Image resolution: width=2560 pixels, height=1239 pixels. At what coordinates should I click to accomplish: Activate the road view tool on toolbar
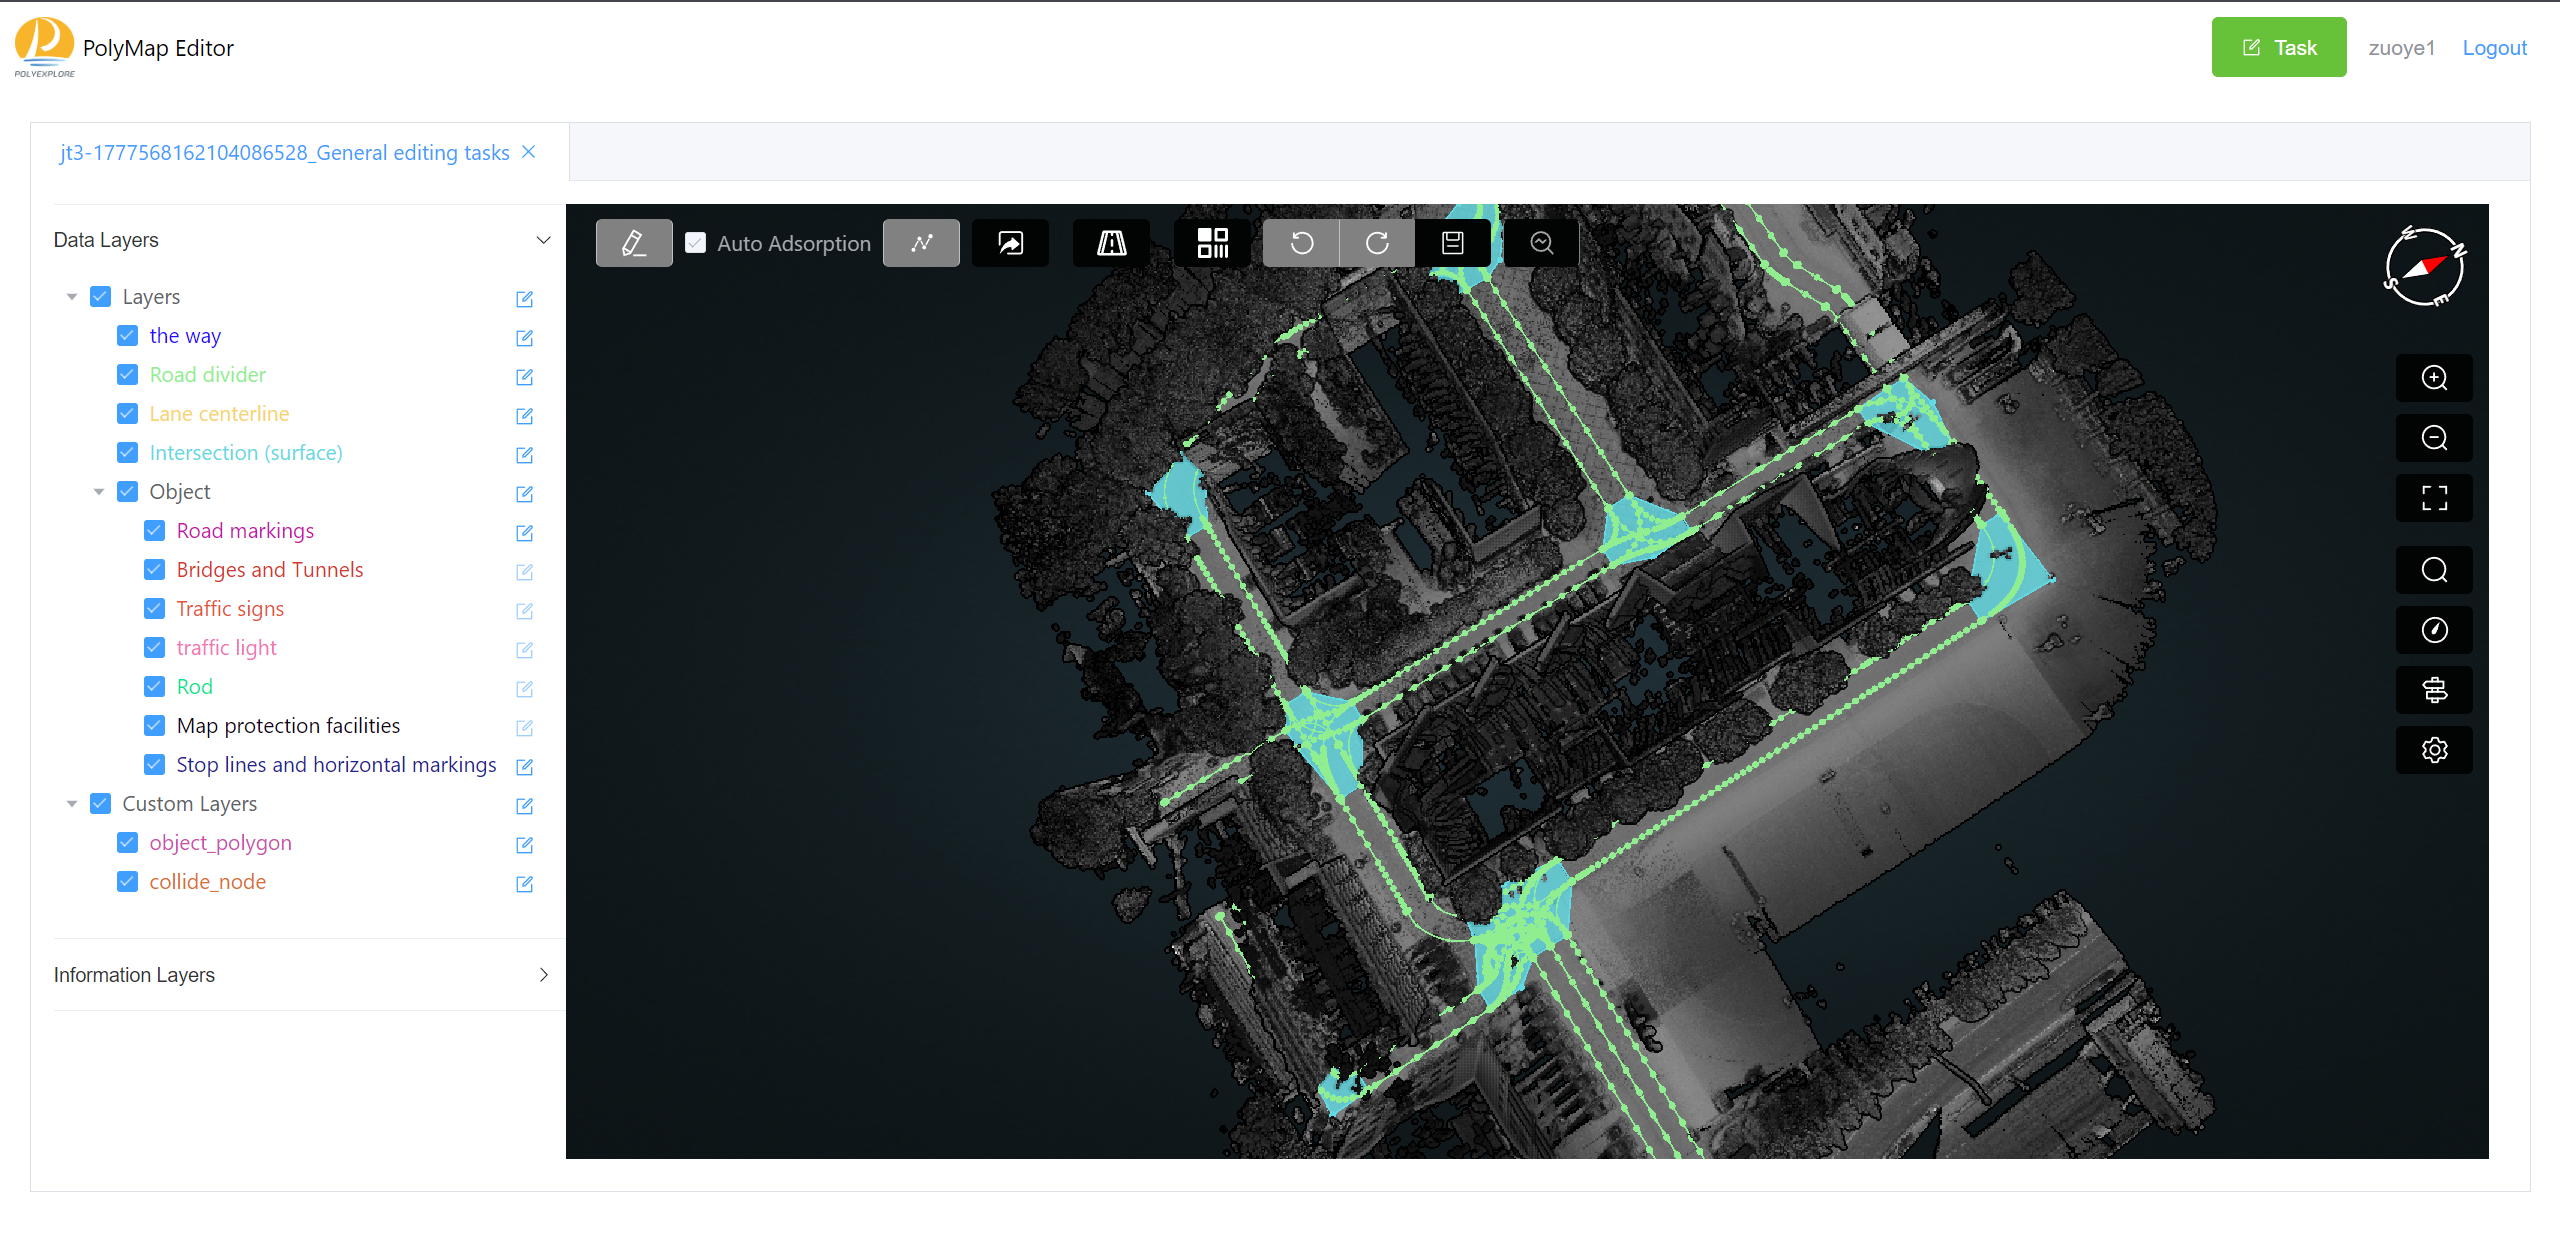(x=1111, y=242)
